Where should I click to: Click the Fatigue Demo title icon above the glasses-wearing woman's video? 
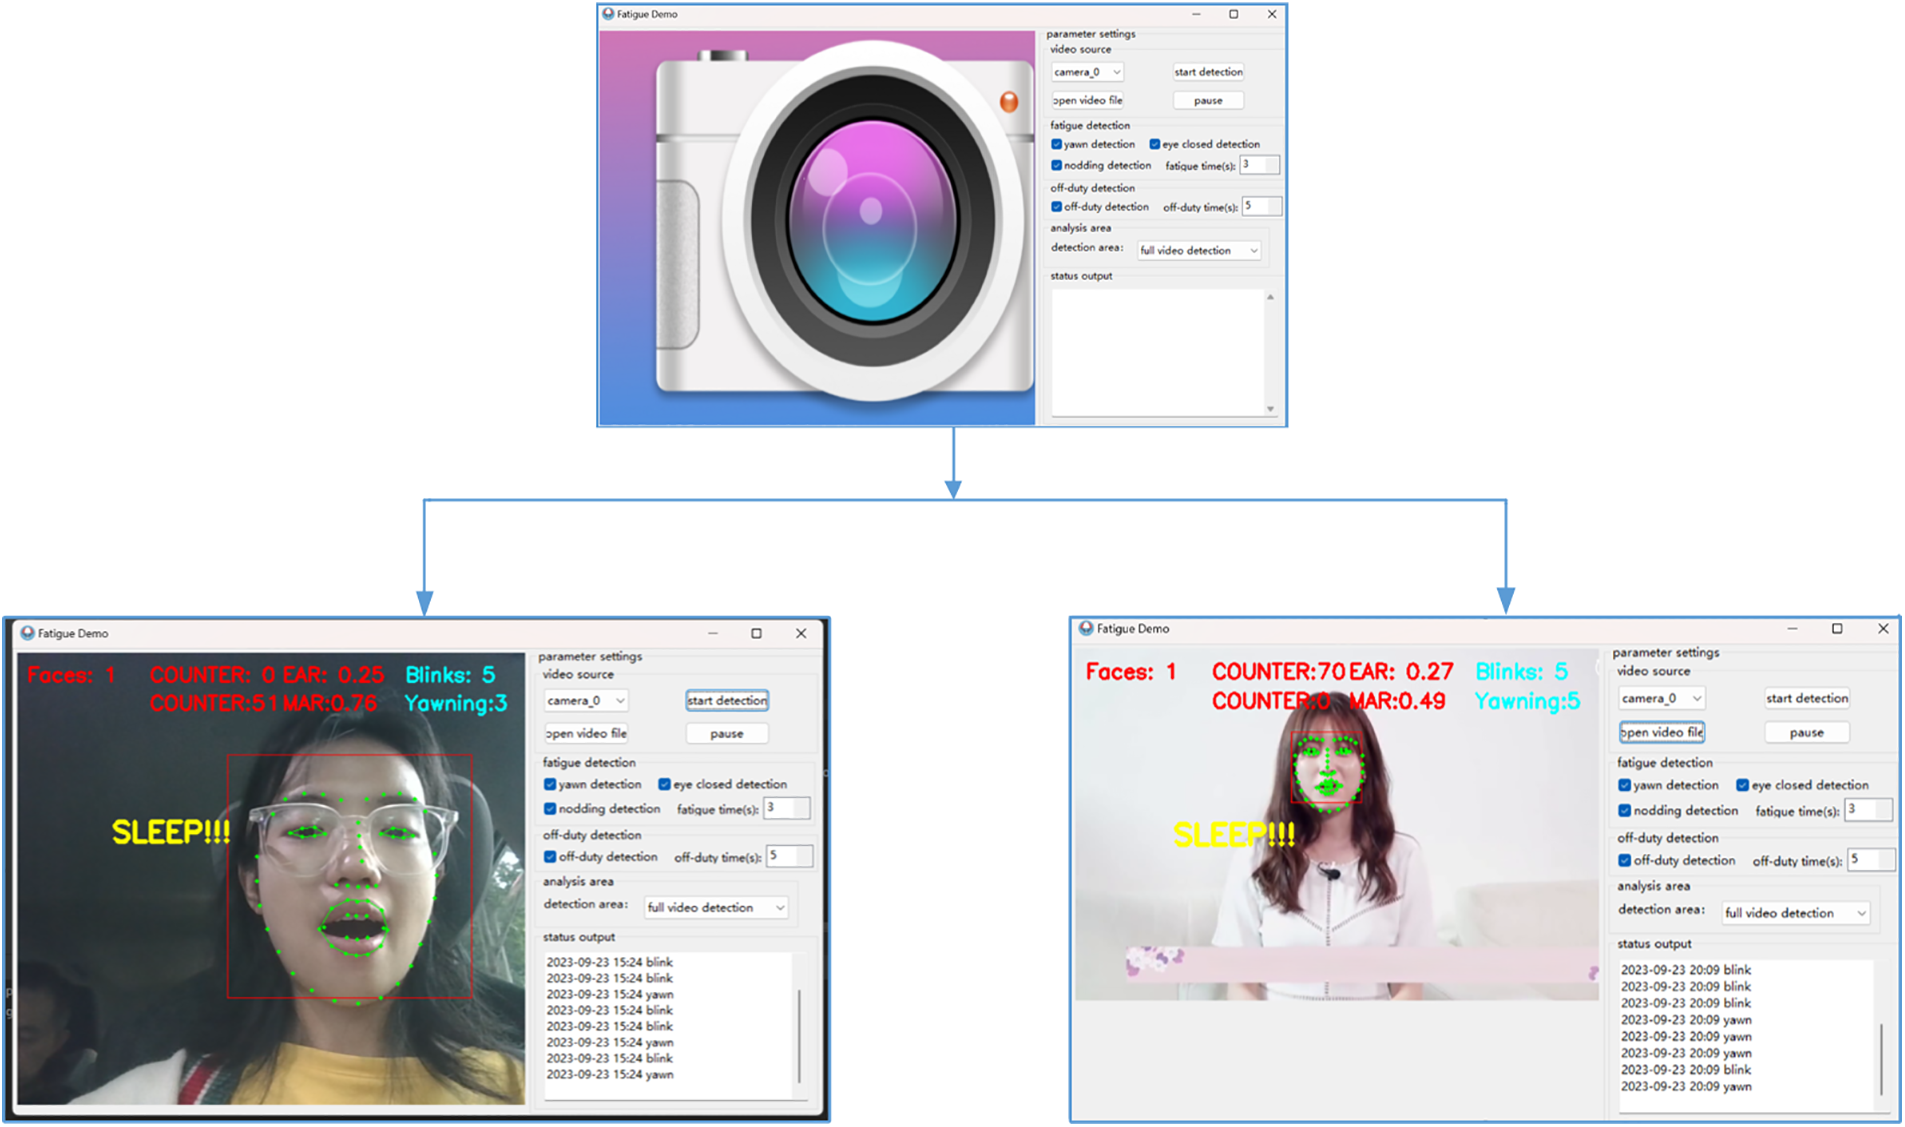pos(28,633)
